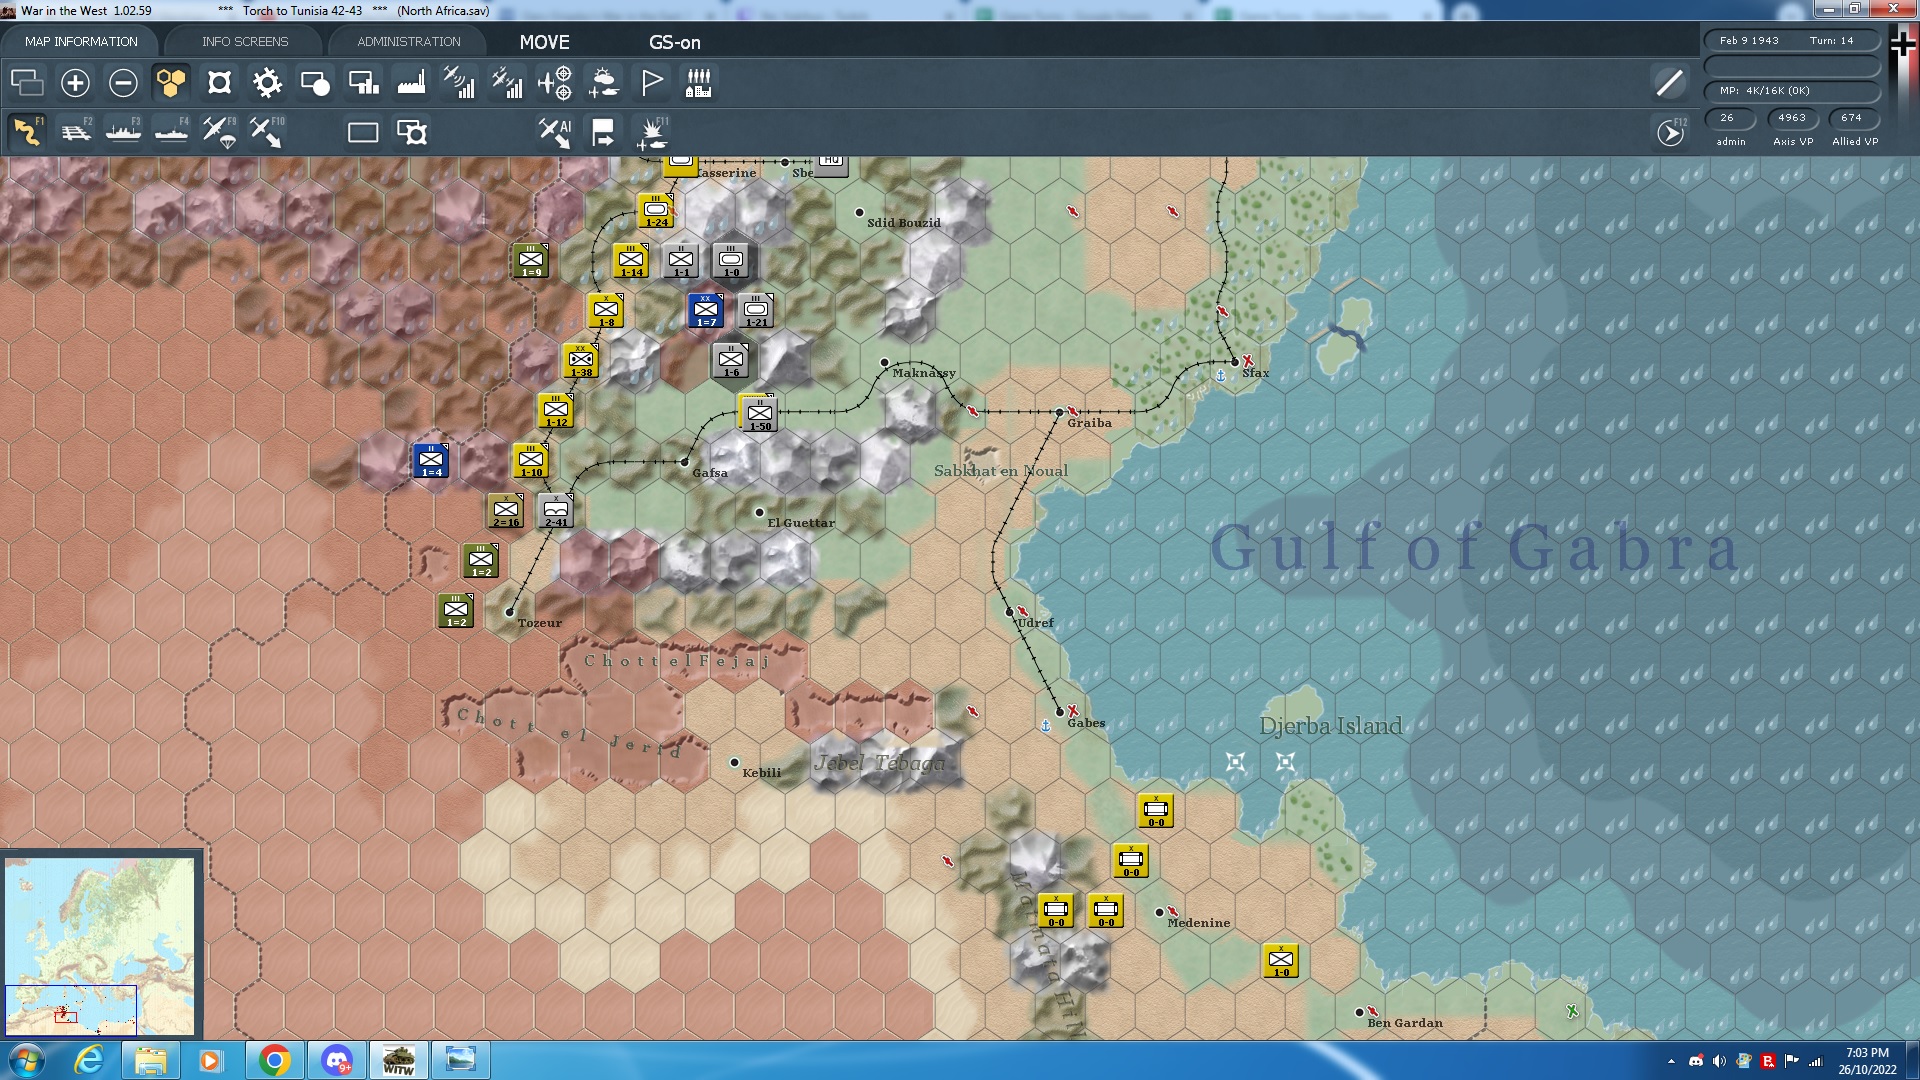Viewport: 1920px width, 1080px height.
Task: Toggle the weather overlay icon
Action: click(603, 83)
